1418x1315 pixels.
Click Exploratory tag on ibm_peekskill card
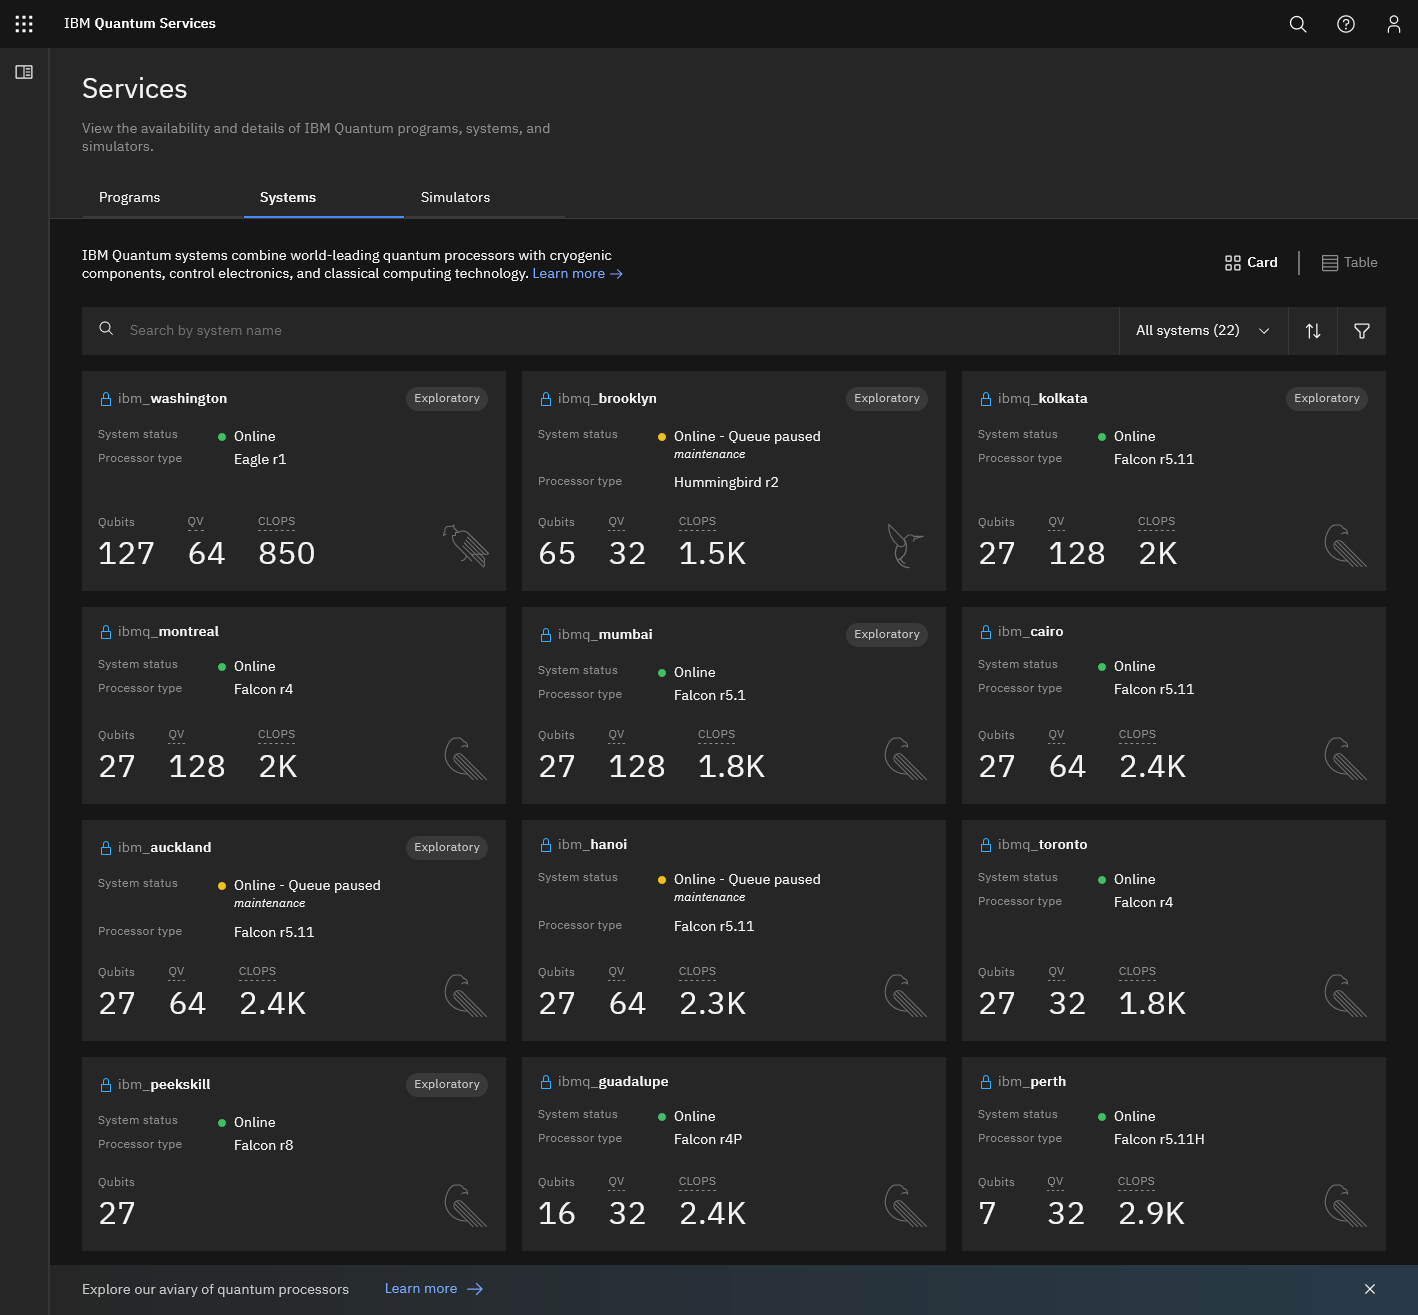coord(447,1085)
